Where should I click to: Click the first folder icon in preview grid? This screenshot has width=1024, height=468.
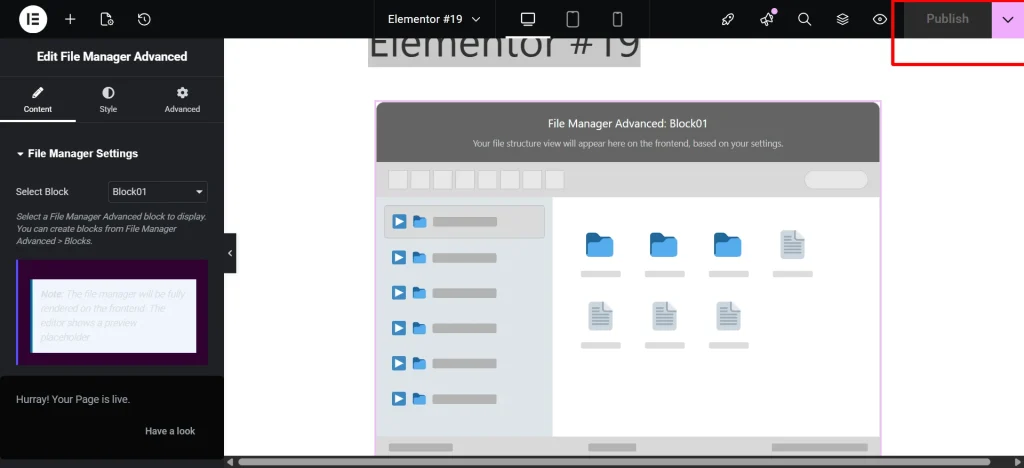click(x=600, y=245)
